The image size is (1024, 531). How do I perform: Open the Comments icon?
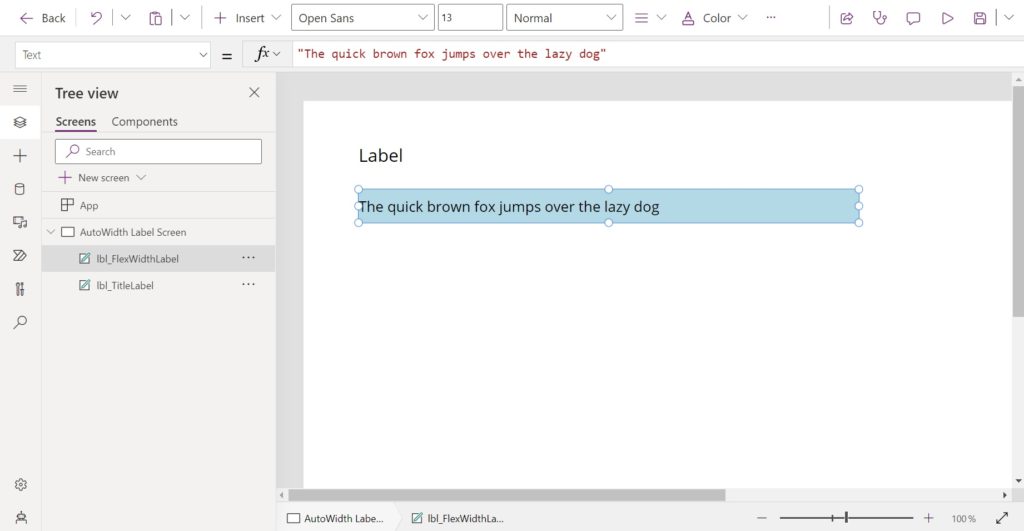(913, 18)
